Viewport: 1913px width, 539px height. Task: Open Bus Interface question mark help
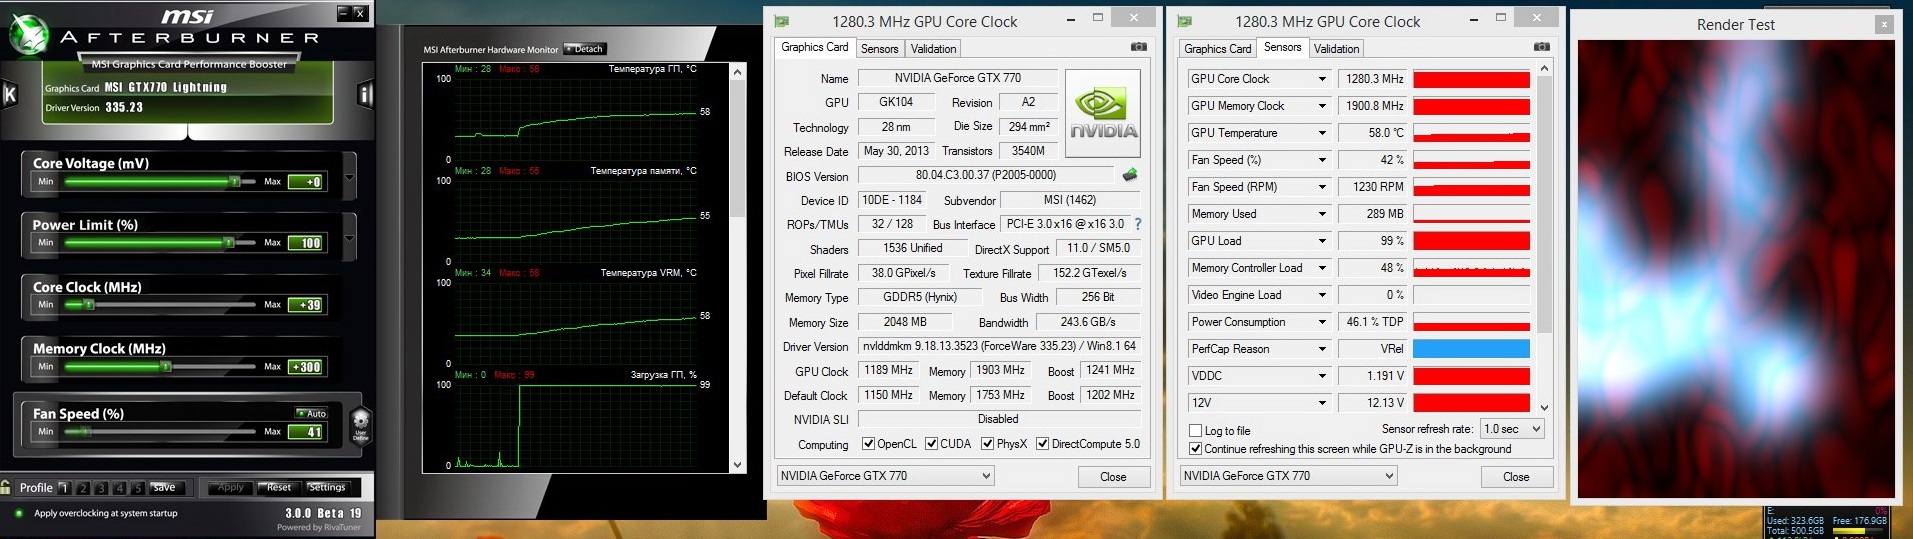click(x=1137, y=224)
